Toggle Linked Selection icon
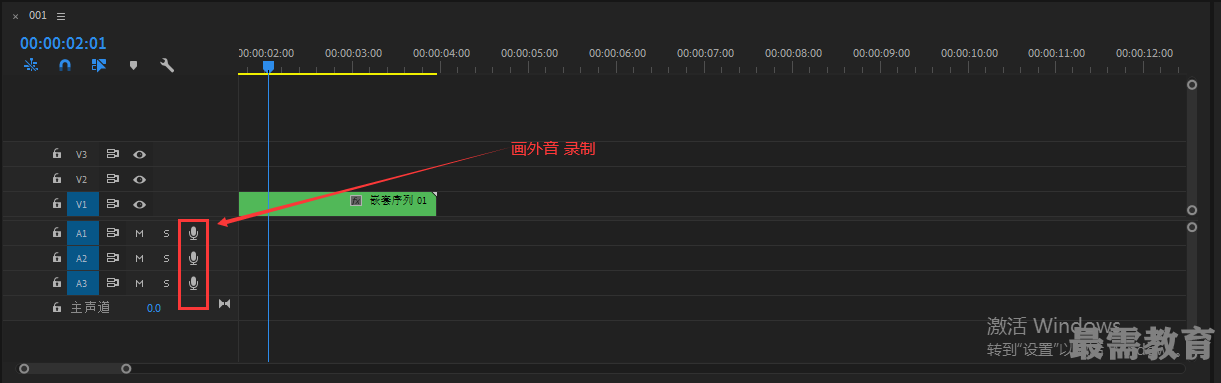The height and width of the screenshot is (383, 1221). point(98,65)
